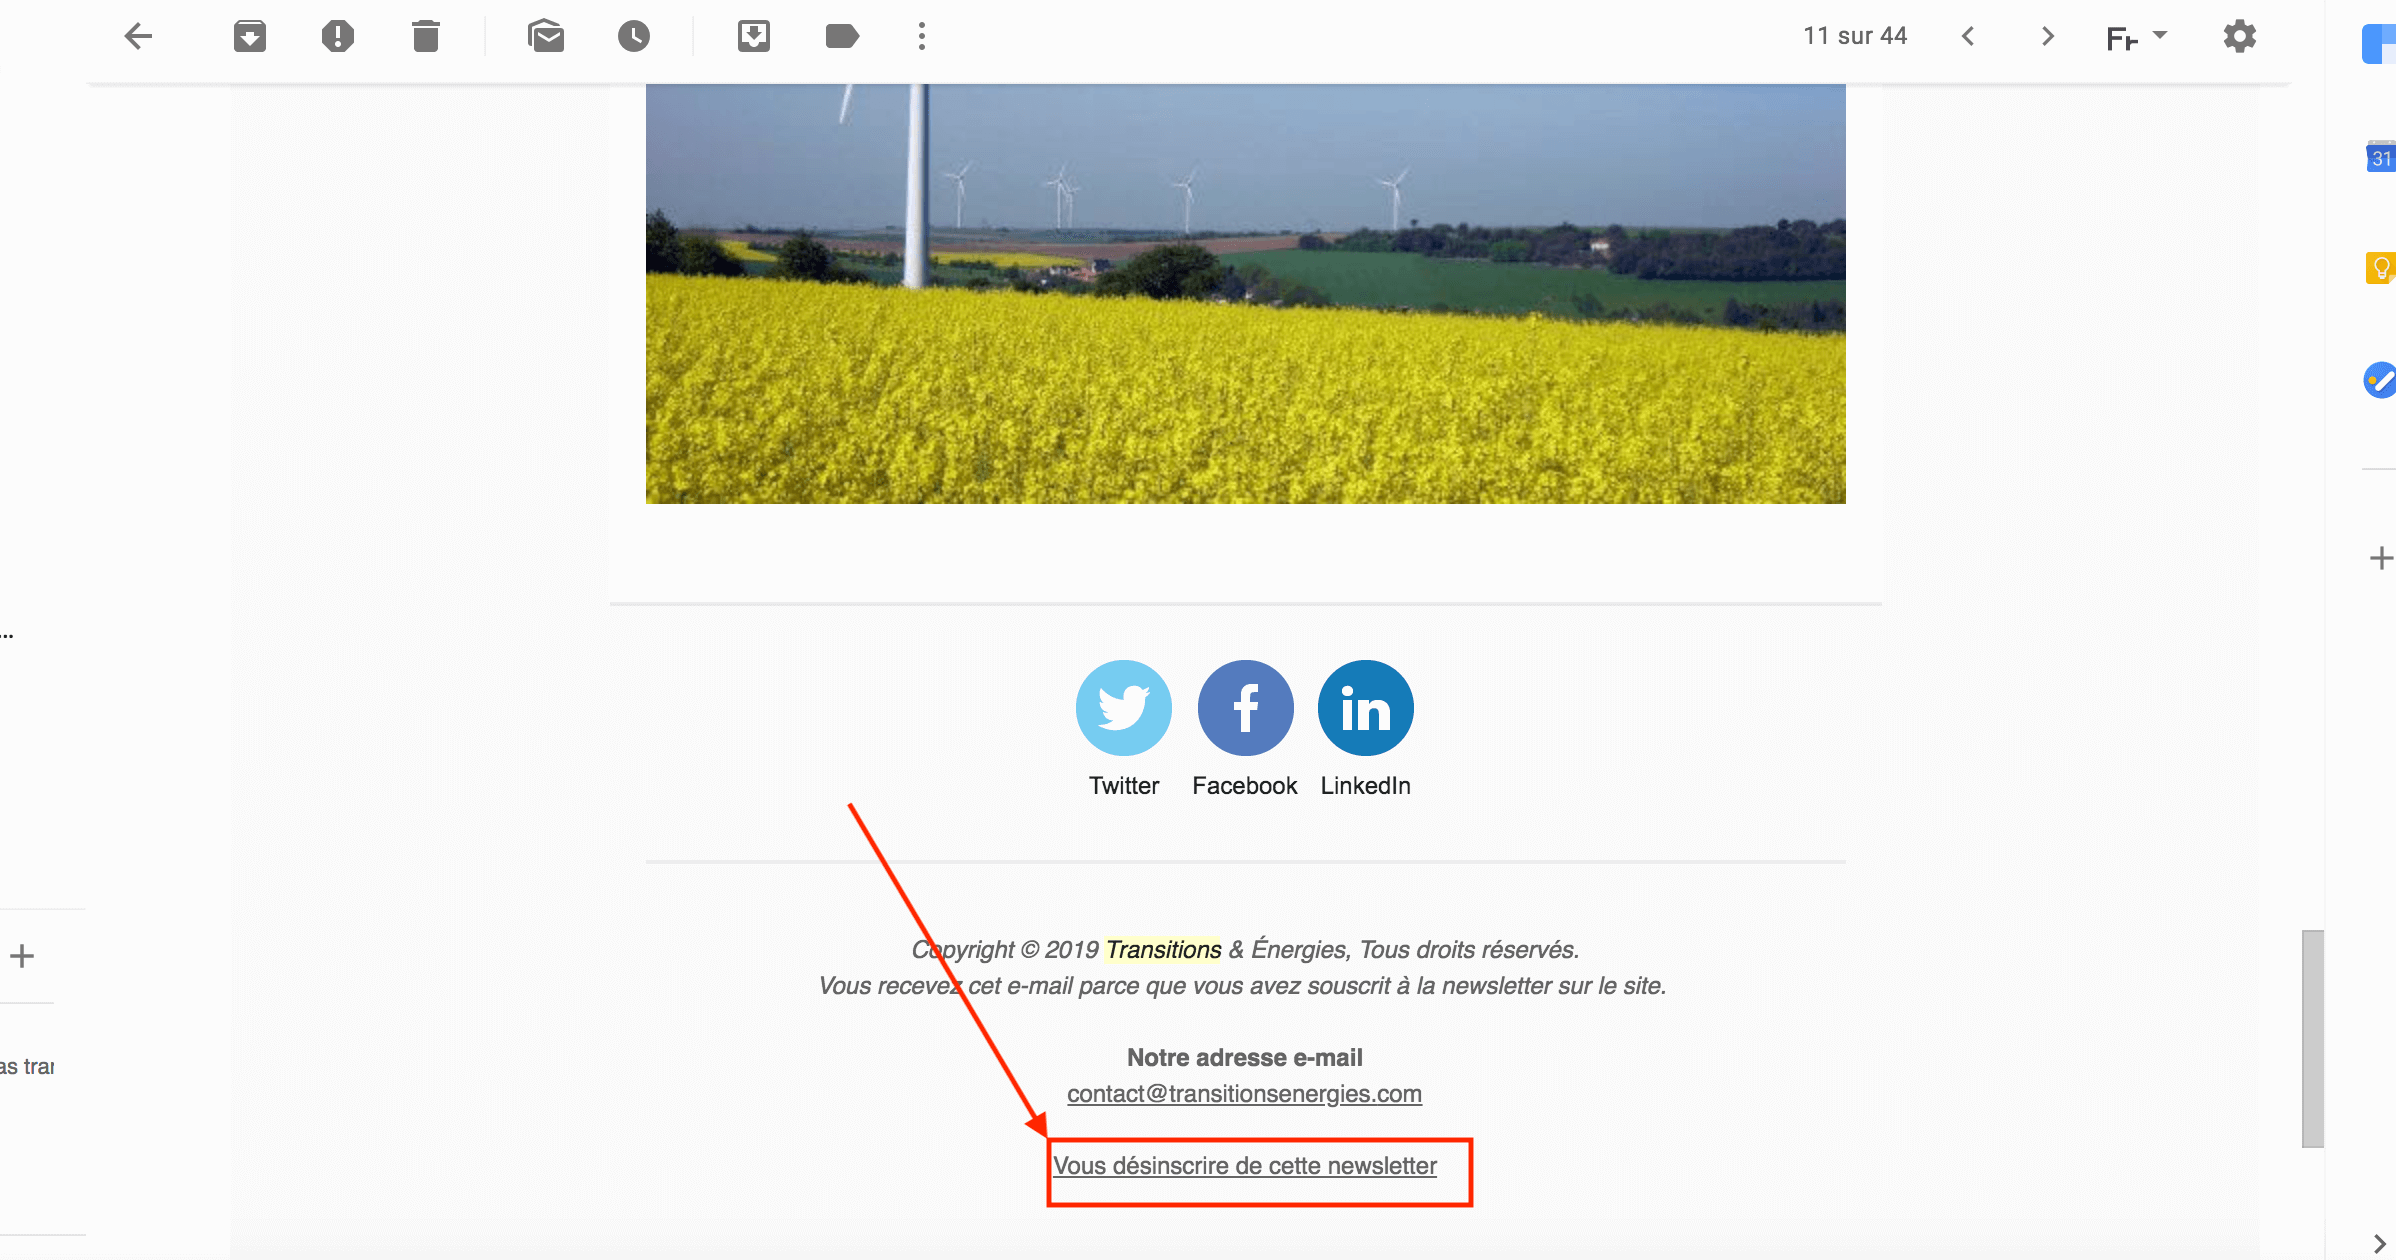
Task: Apply a label to this email
Action: tap(842, 37)
